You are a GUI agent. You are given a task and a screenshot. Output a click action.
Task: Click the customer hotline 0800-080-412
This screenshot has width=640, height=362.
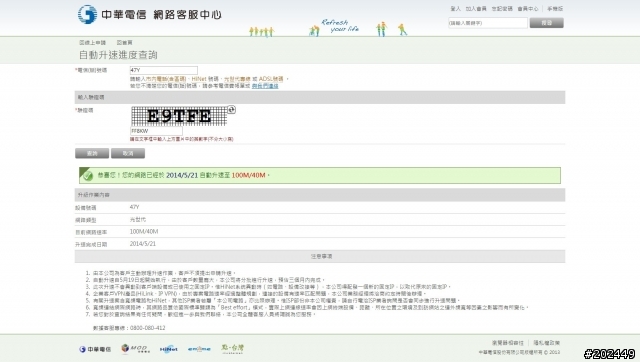148,328
